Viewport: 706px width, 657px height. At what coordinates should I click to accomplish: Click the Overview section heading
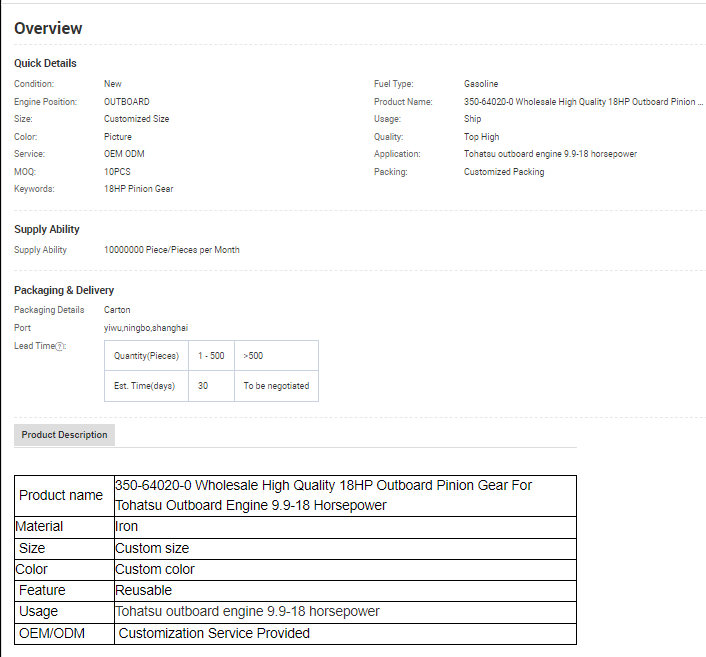click(x=48, y=28)
